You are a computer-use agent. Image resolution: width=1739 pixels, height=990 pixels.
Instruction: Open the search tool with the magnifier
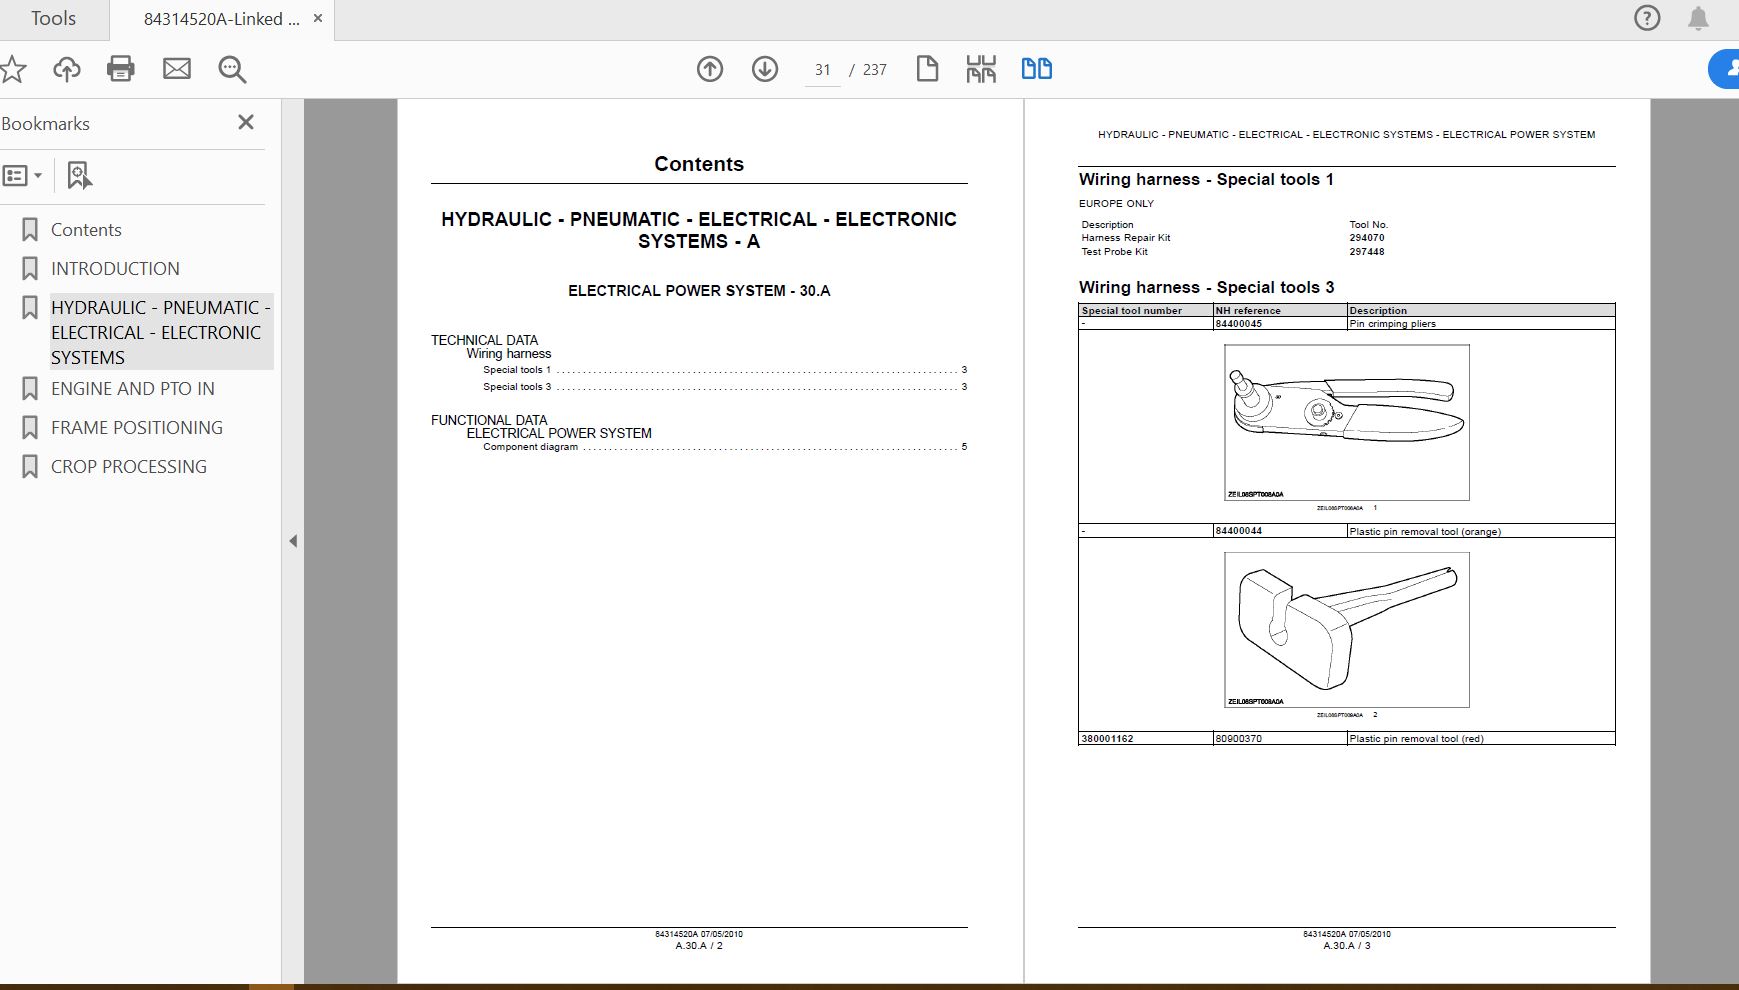tap(232, 69)
